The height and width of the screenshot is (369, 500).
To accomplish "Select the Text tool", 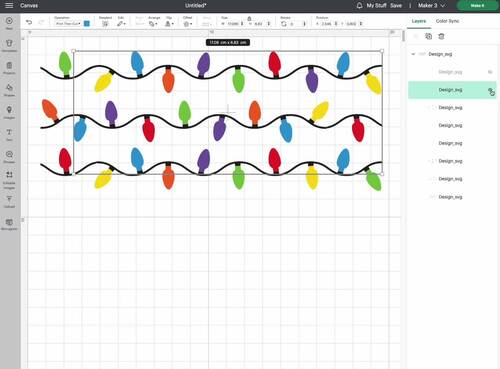I will 9,134.
